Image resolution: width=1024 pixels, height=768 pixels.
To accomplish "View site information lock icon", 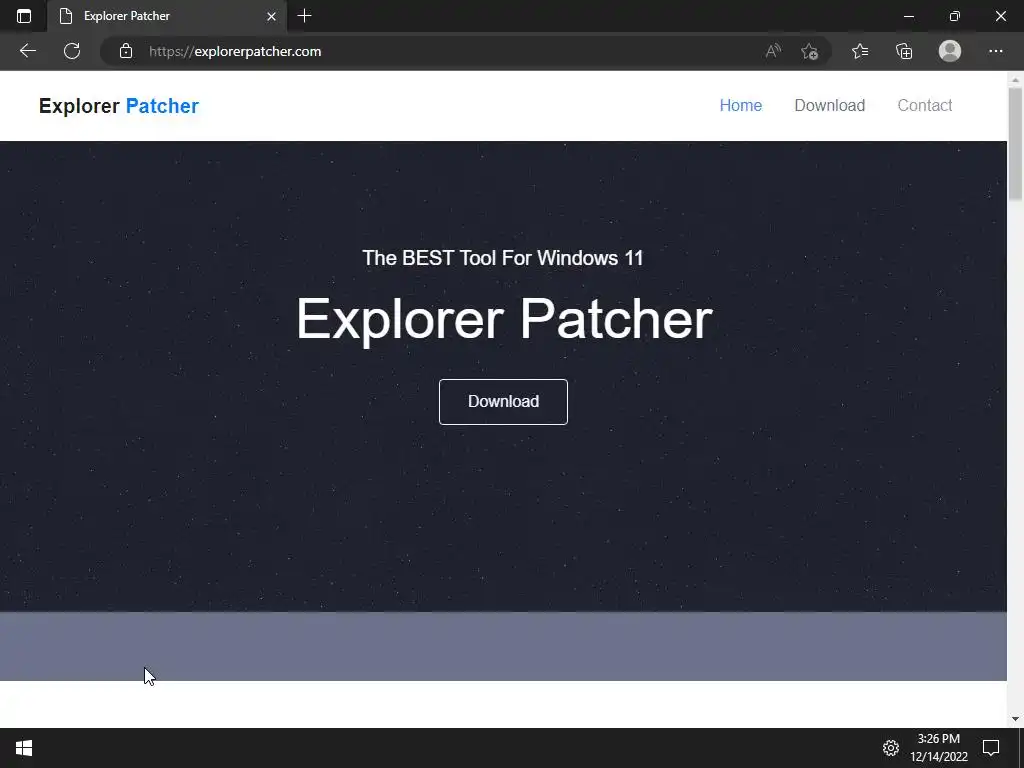I will [126, 51].
